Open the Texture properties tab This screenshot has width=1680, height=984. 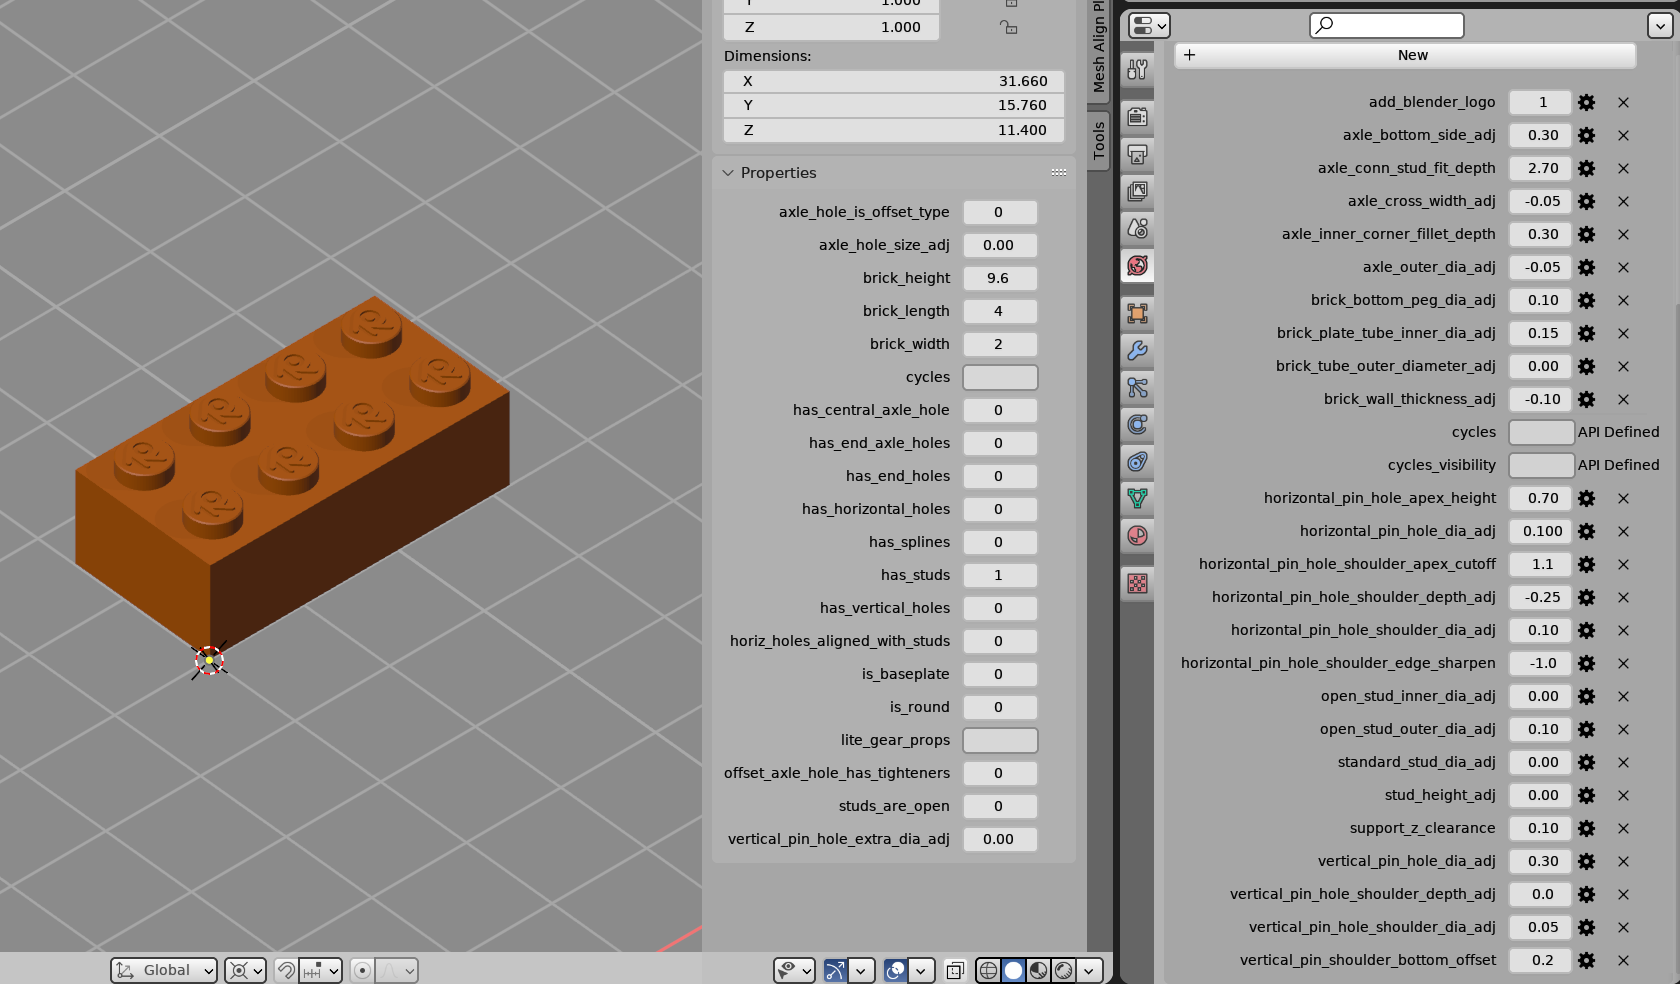[x=1137, y=583]
